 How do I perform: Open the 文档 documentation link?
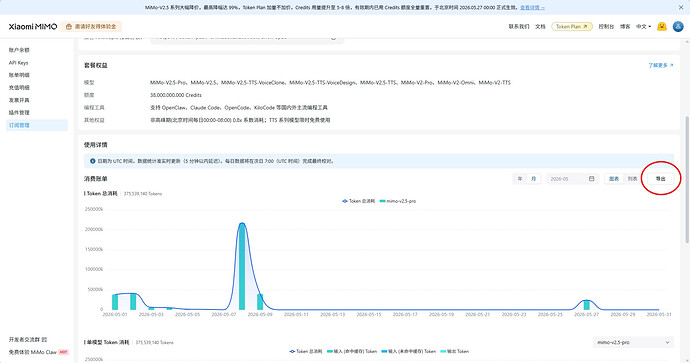tap(540, 26)
